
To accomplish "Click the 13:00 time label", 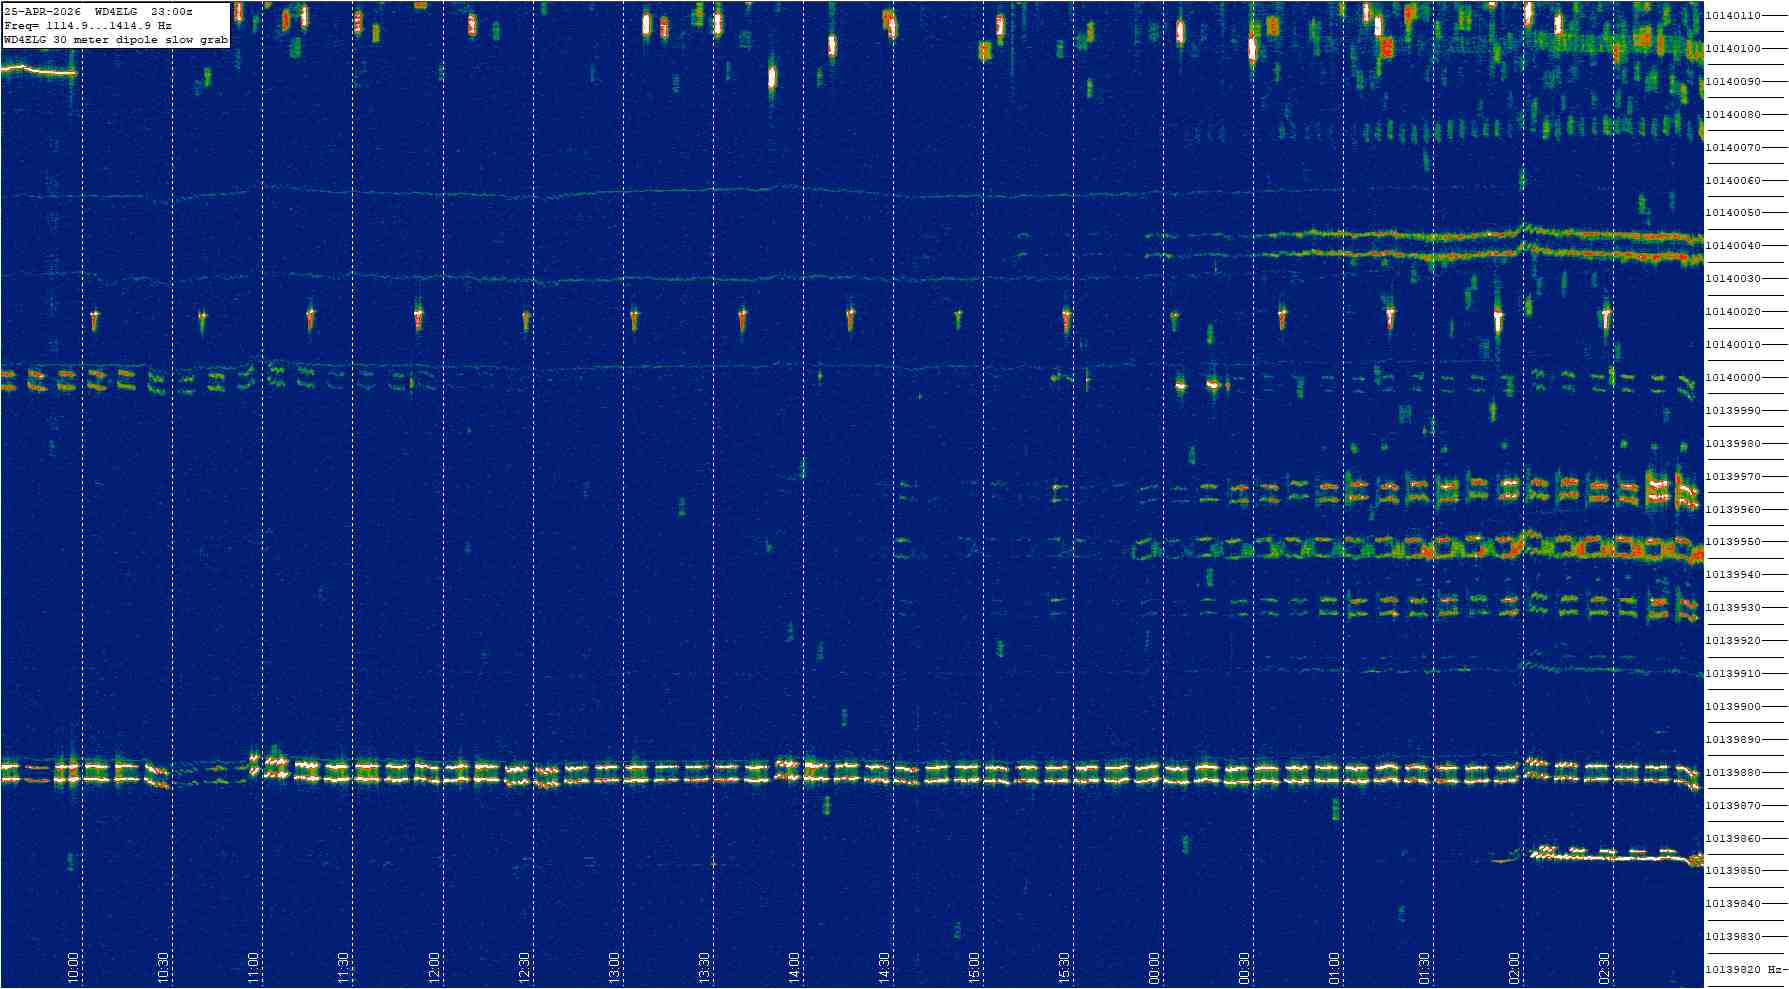I will [x=613, y=967].
